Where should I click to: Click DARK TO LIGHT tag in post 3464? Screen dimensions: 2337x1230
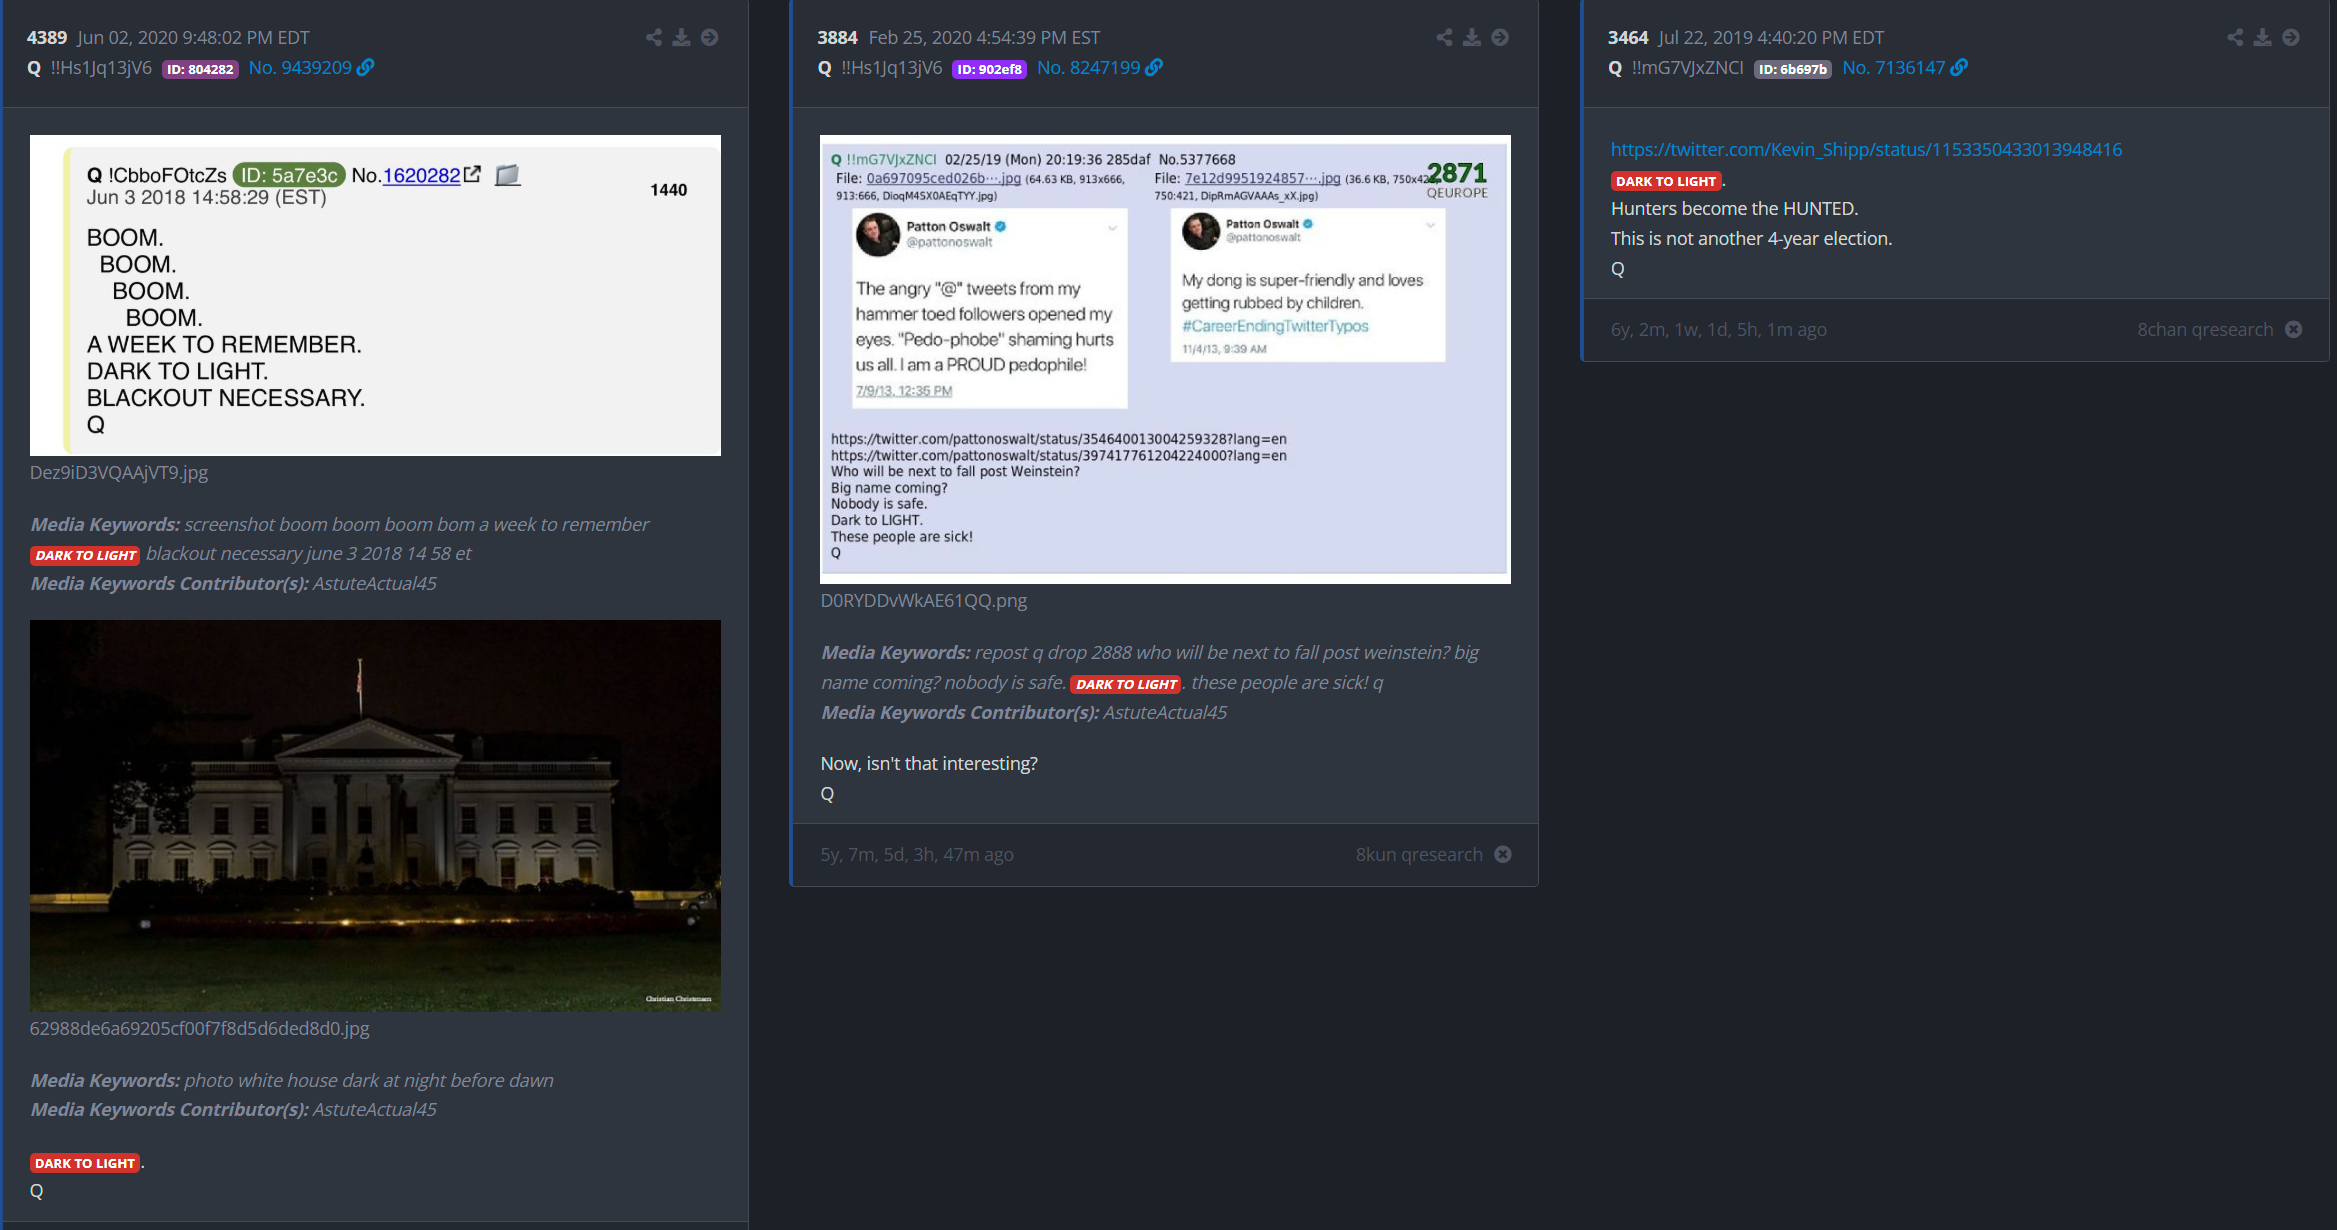(1665, 181)
